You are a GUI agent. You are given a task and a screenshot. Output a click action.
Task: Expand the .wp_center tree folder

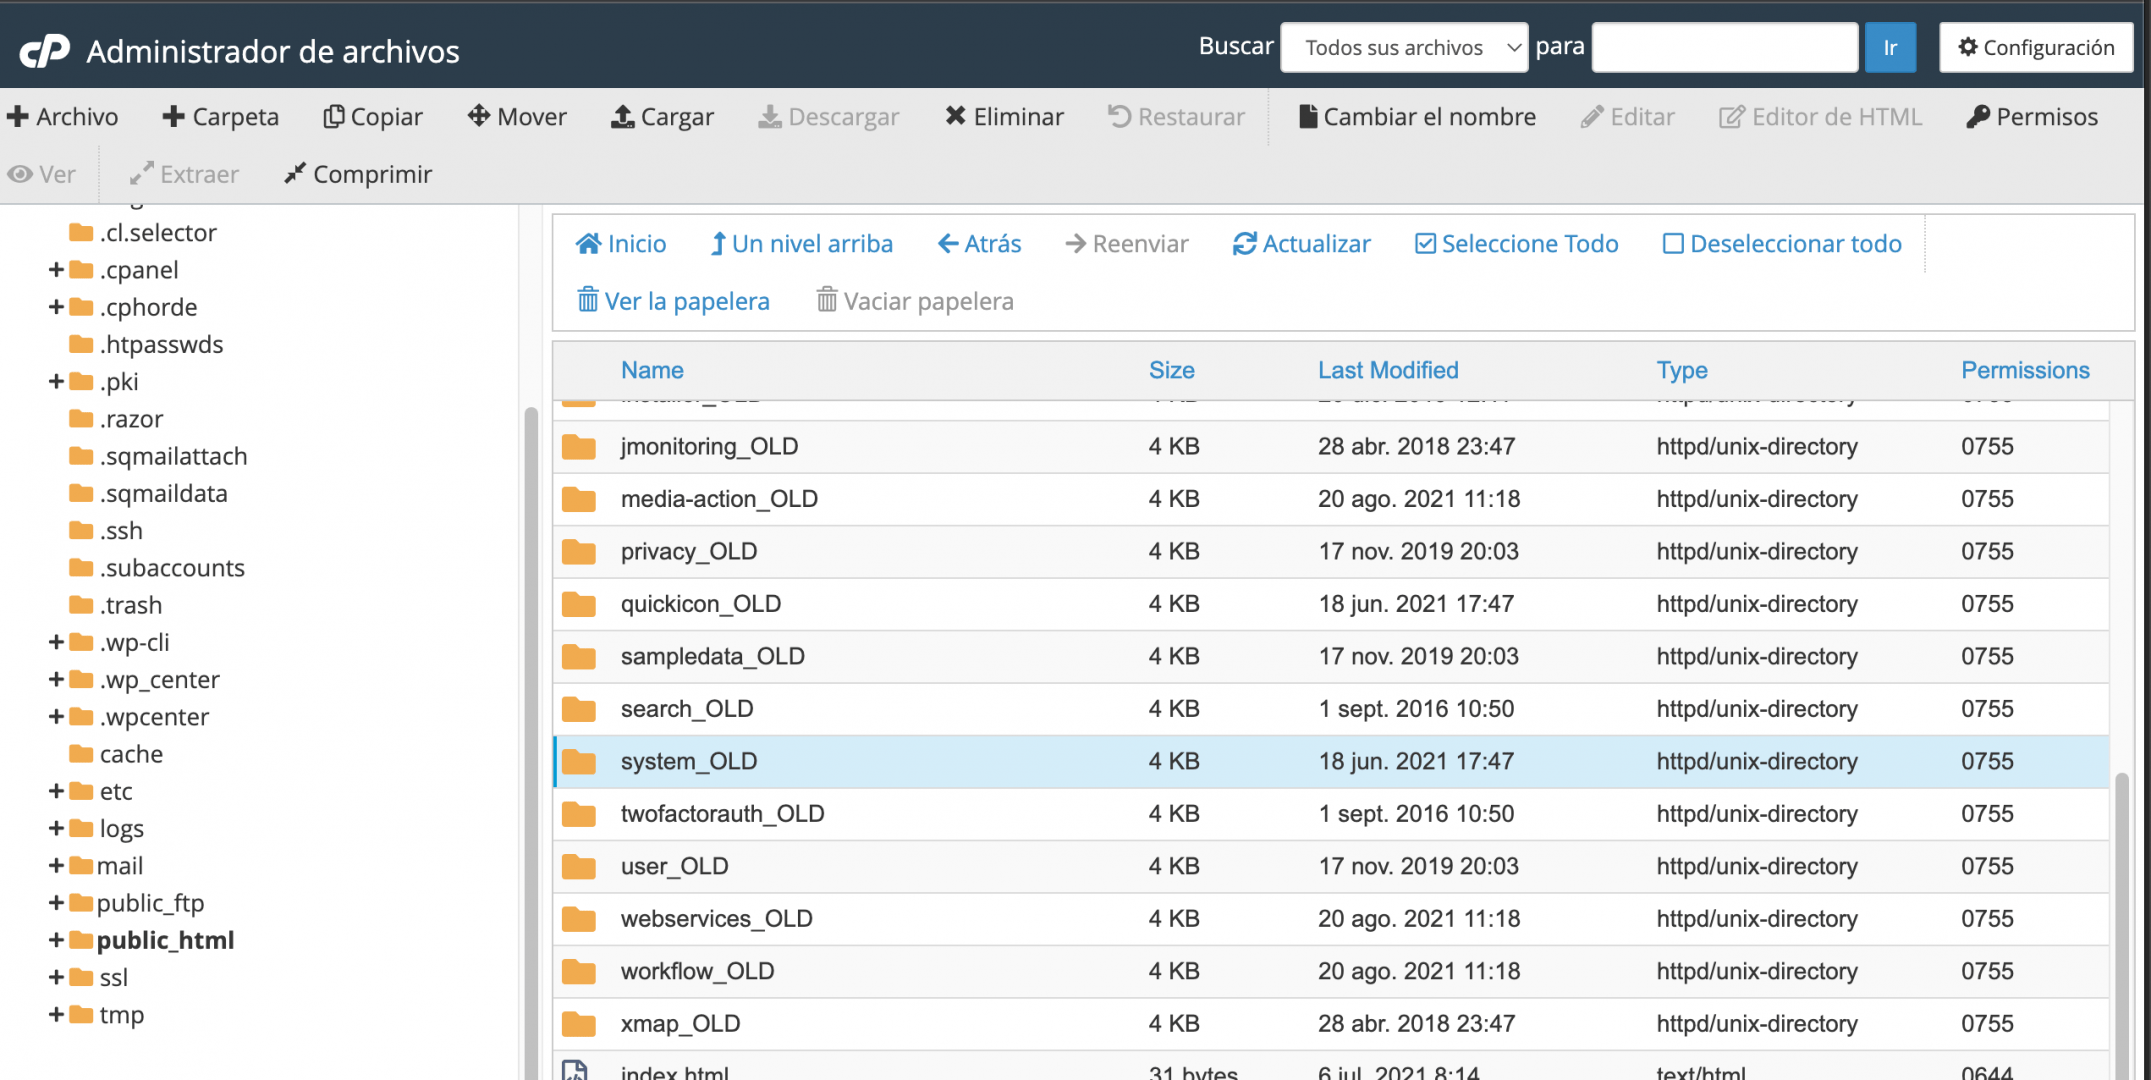pyautogui.click(x=56, y=680)
